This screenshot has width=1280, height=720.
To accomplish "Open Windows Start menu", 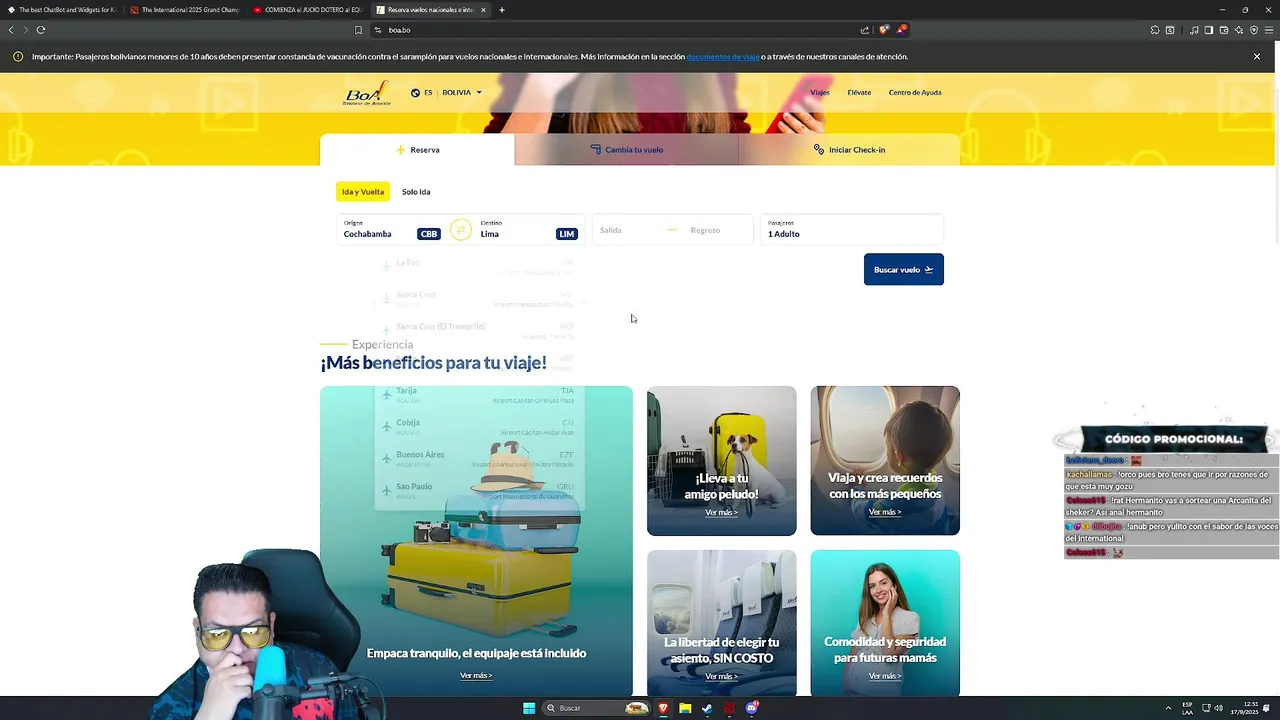I will click(x=529, y=708).
